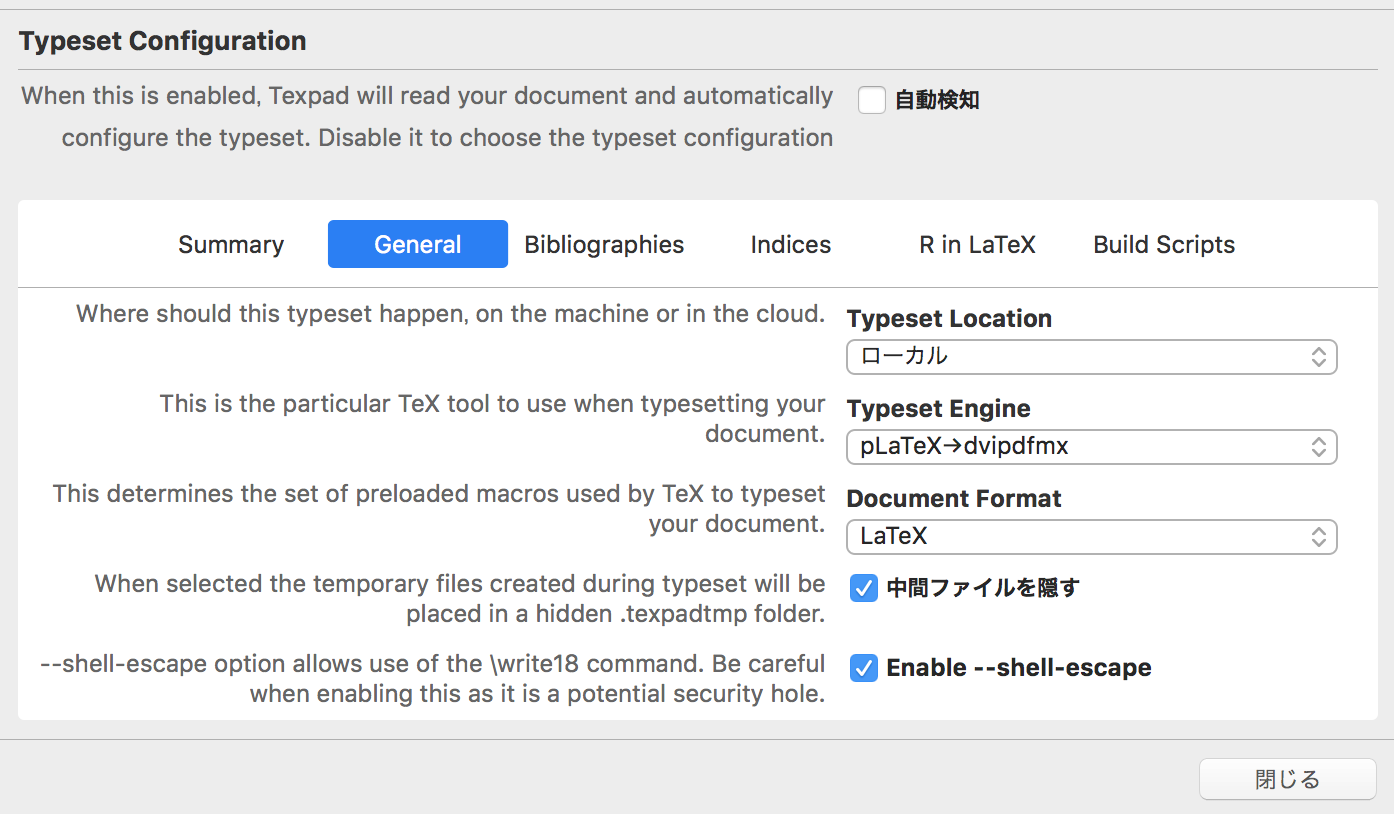Click the description starting 'Where should this typeset happen'
Image resolution: width=1394 pixels, height=814 pixels.
[x=451, y=314]
